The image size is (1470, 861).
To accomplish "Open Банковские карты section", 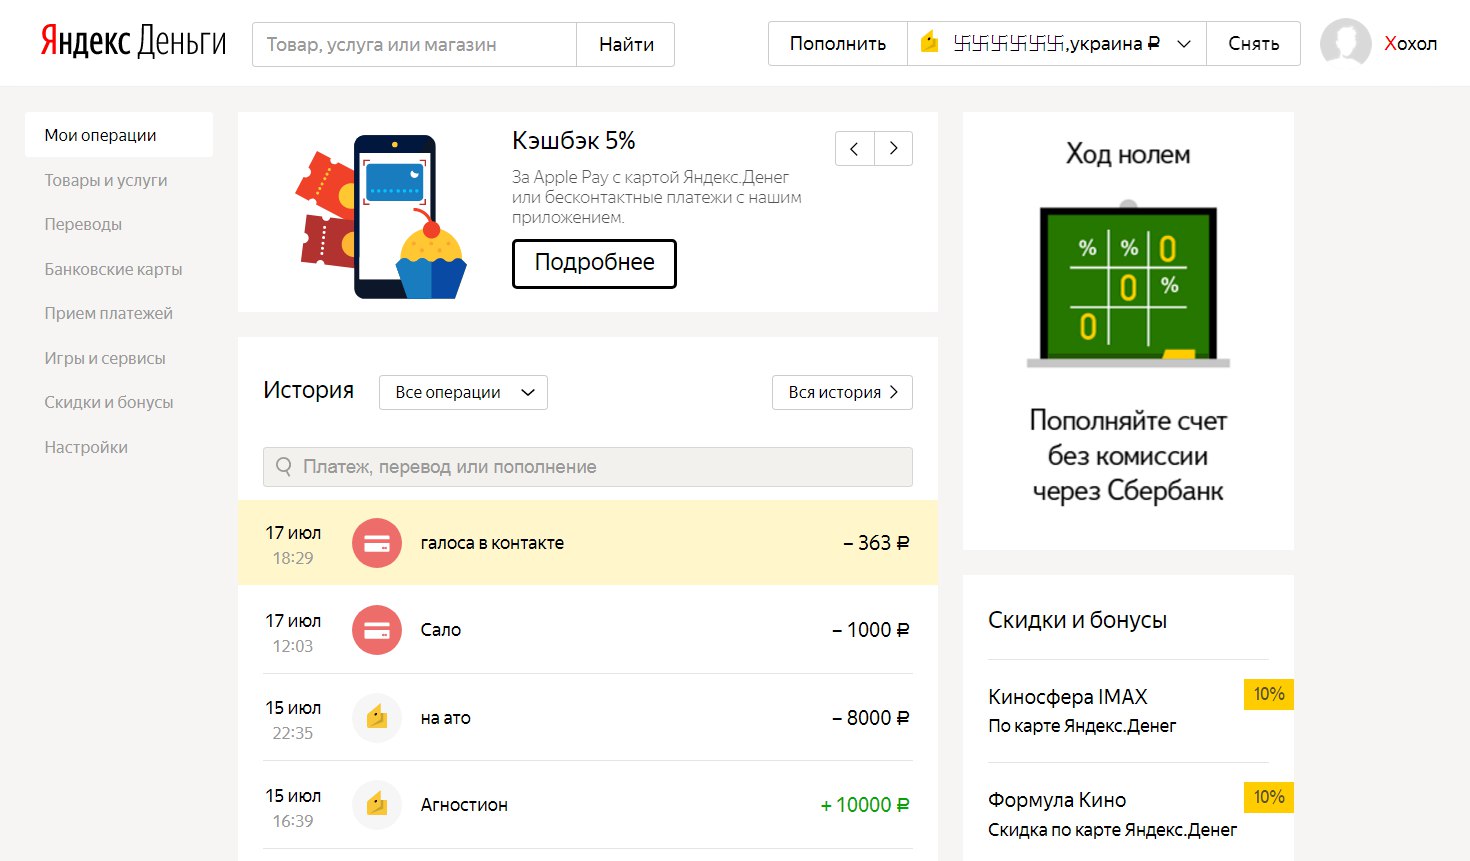I will 113,269.
